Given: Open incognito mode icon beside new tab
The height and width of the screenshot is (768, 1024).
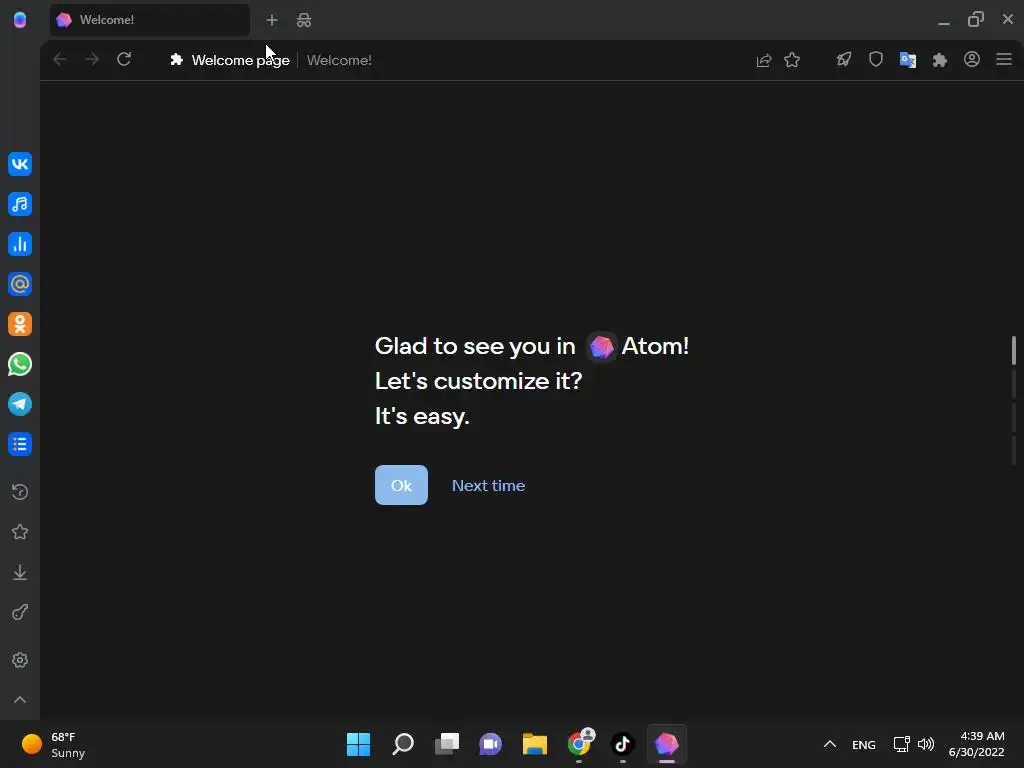Looking at the screenshot, I should pyautogui.click(x=304, y=20).
